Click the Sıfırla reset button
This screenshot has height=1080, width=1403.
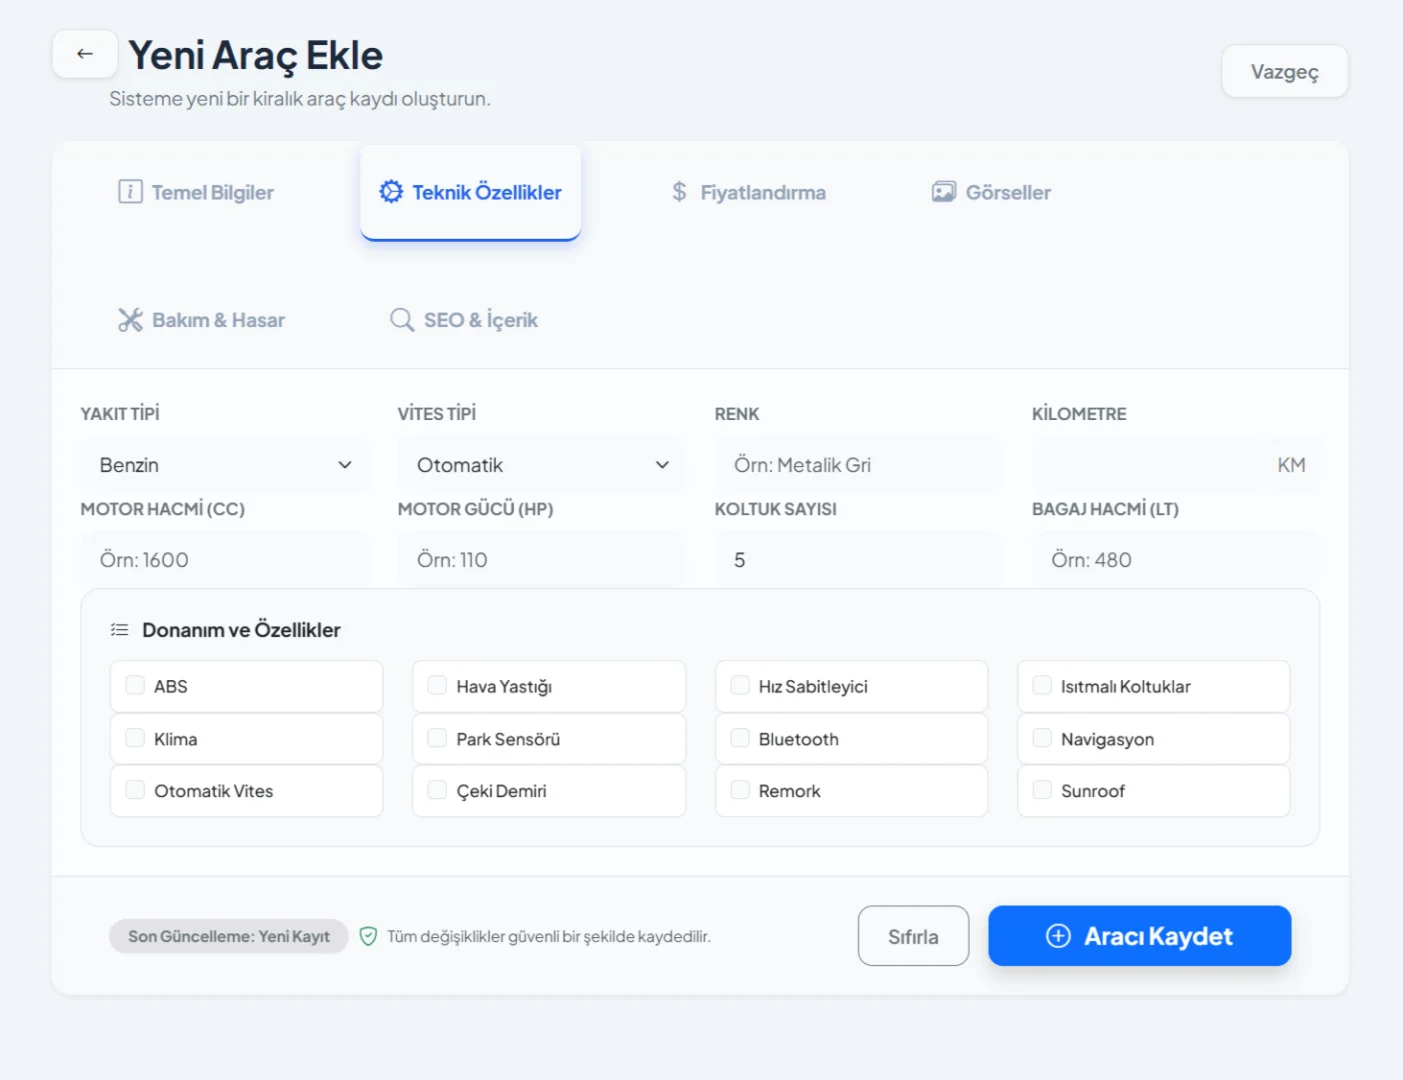coord(913,936)
